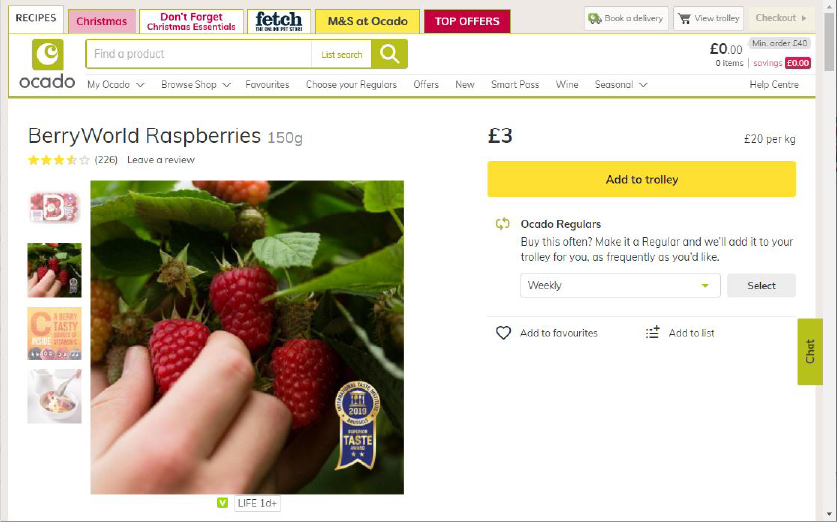Click the star rating for raspberries
Image resolution: width=838 pixels, height=522 pixels.
[59, 160]
